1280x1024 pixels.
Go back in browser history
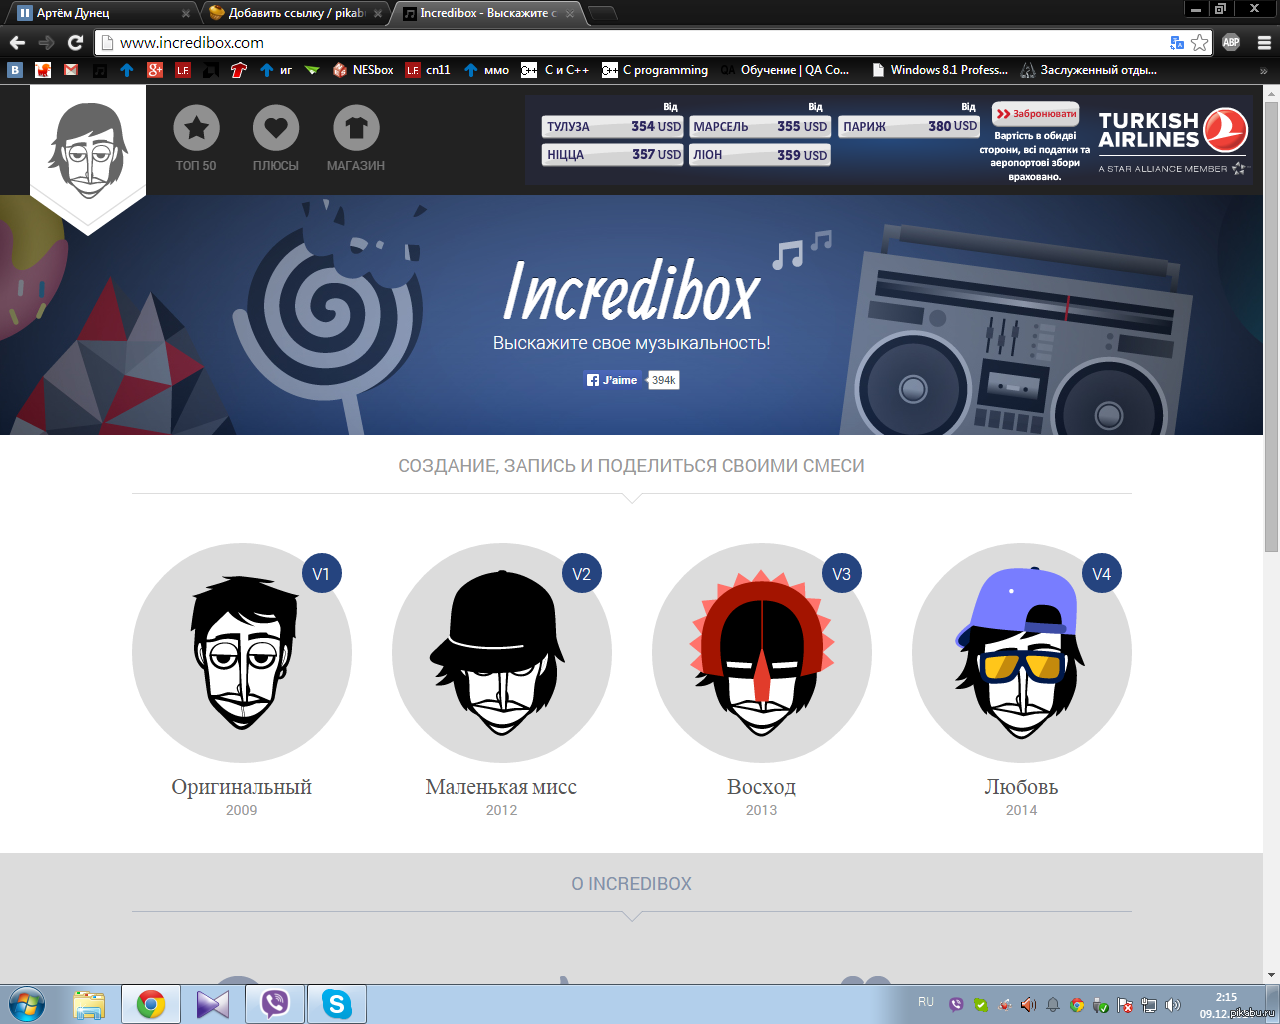[x=17, y=42]
